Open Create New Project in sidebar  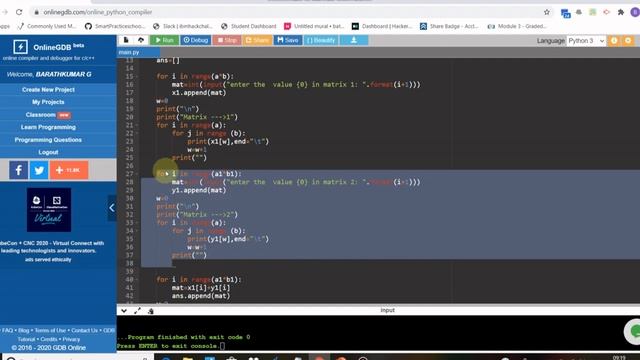(48, 89)
